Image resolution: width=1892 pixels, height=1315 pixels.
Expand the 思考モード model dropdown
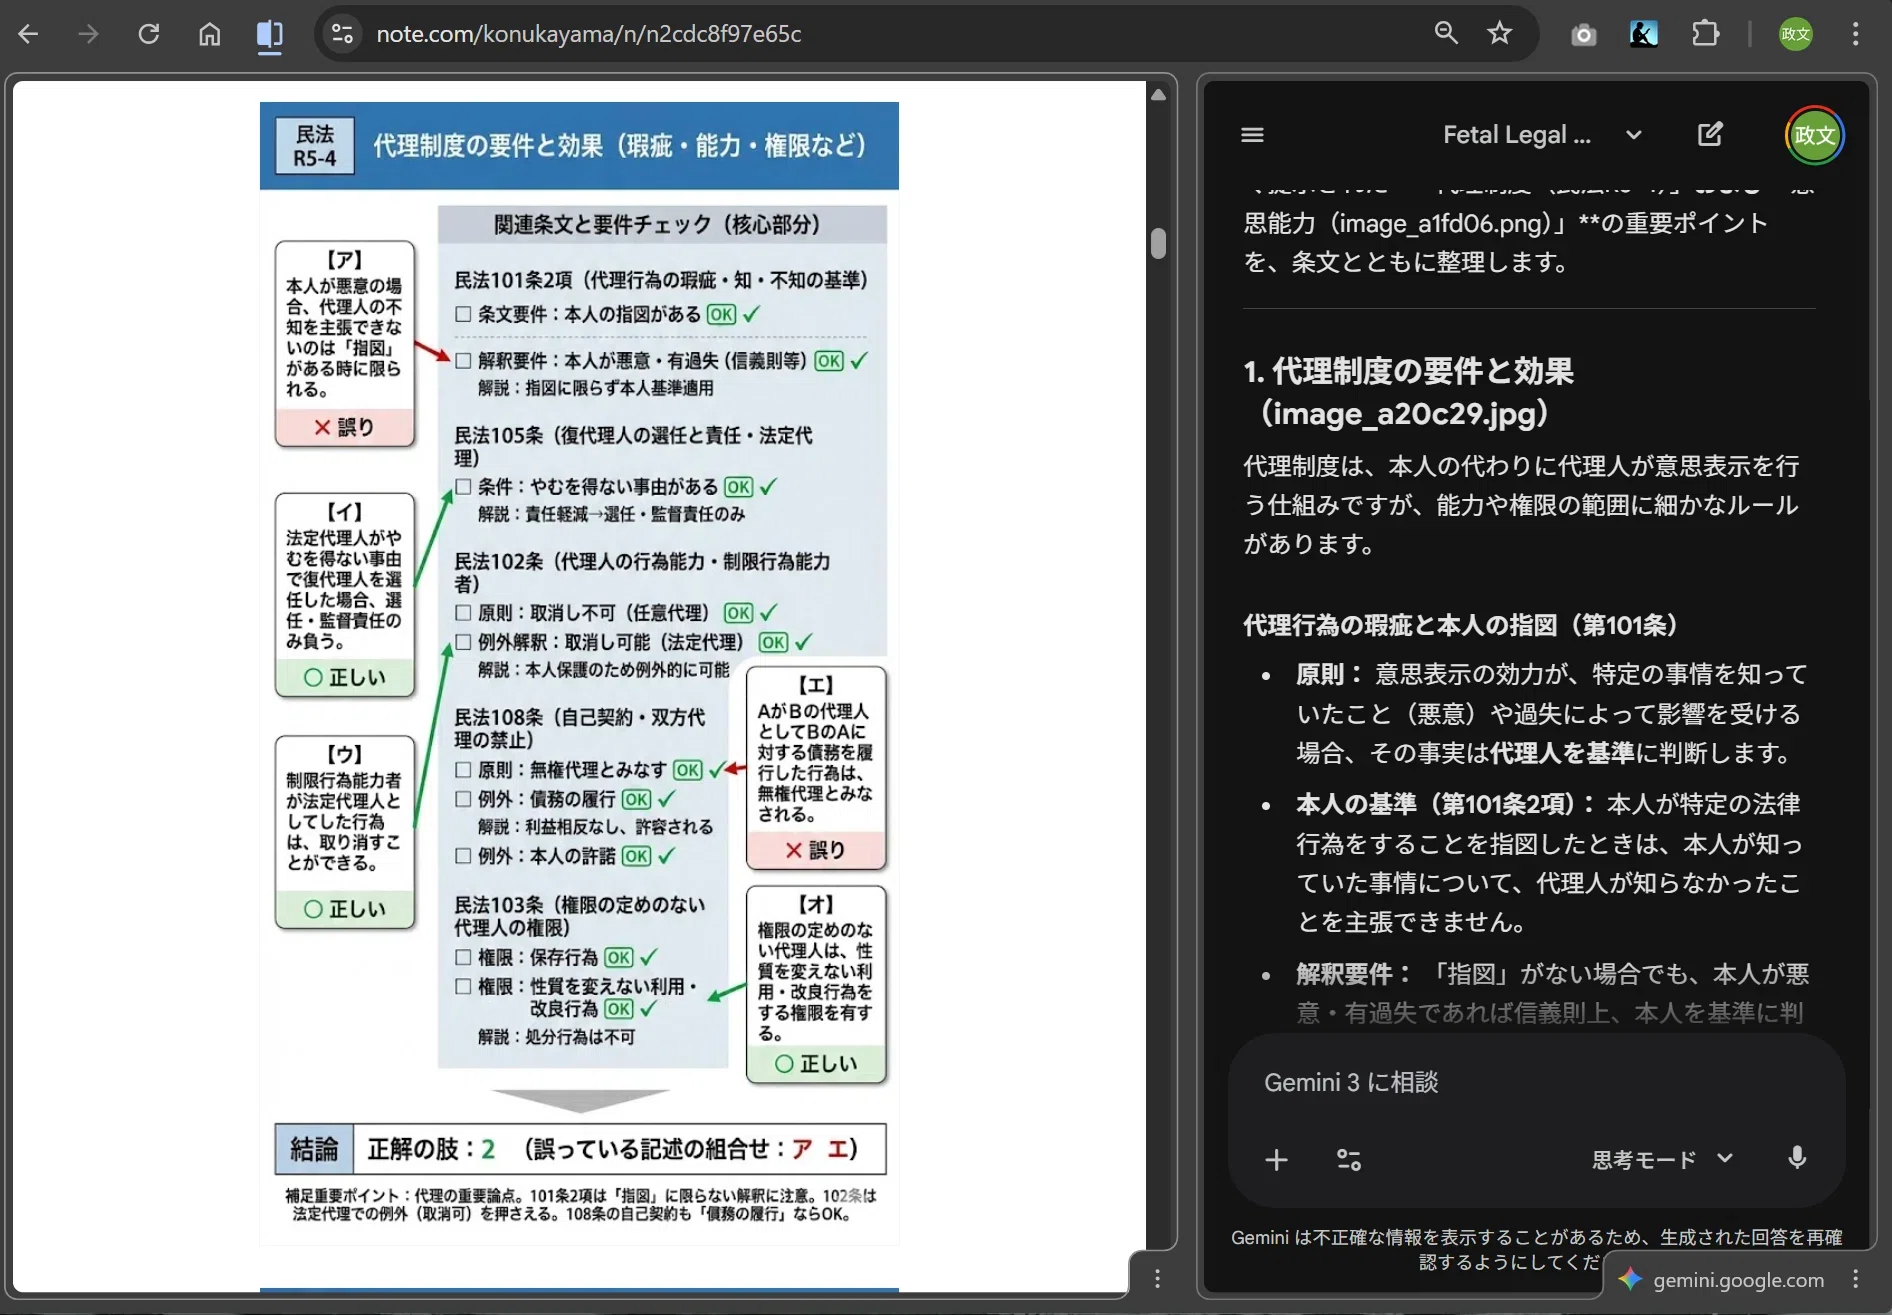pos(1662,1160)
